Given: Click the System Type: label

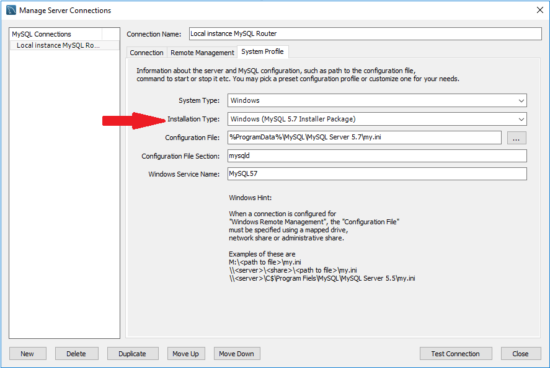Looking at the screenshot, I should point(199,100).
